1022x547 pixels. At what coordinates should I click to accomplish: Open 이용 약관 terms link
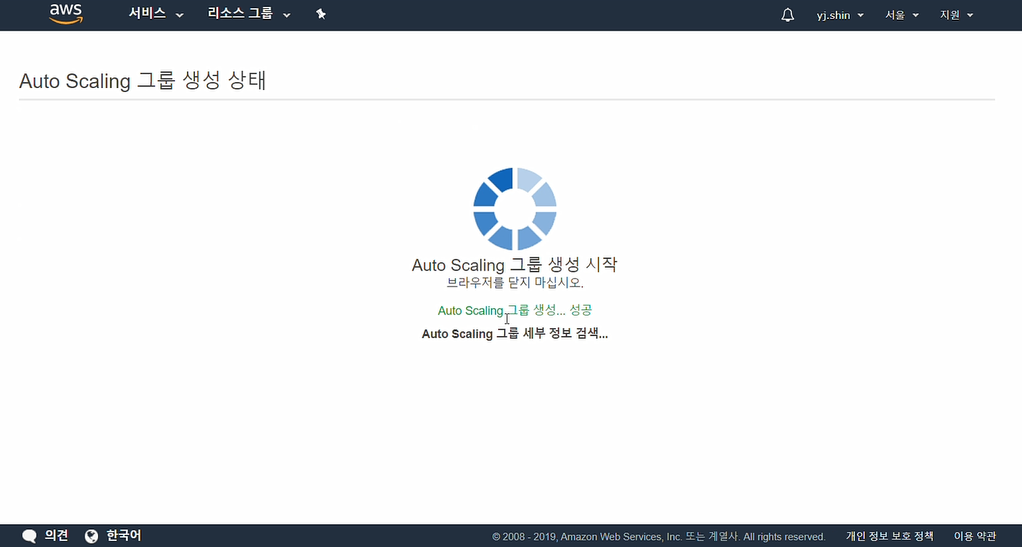pyautogui.click(x=975, y=537)
